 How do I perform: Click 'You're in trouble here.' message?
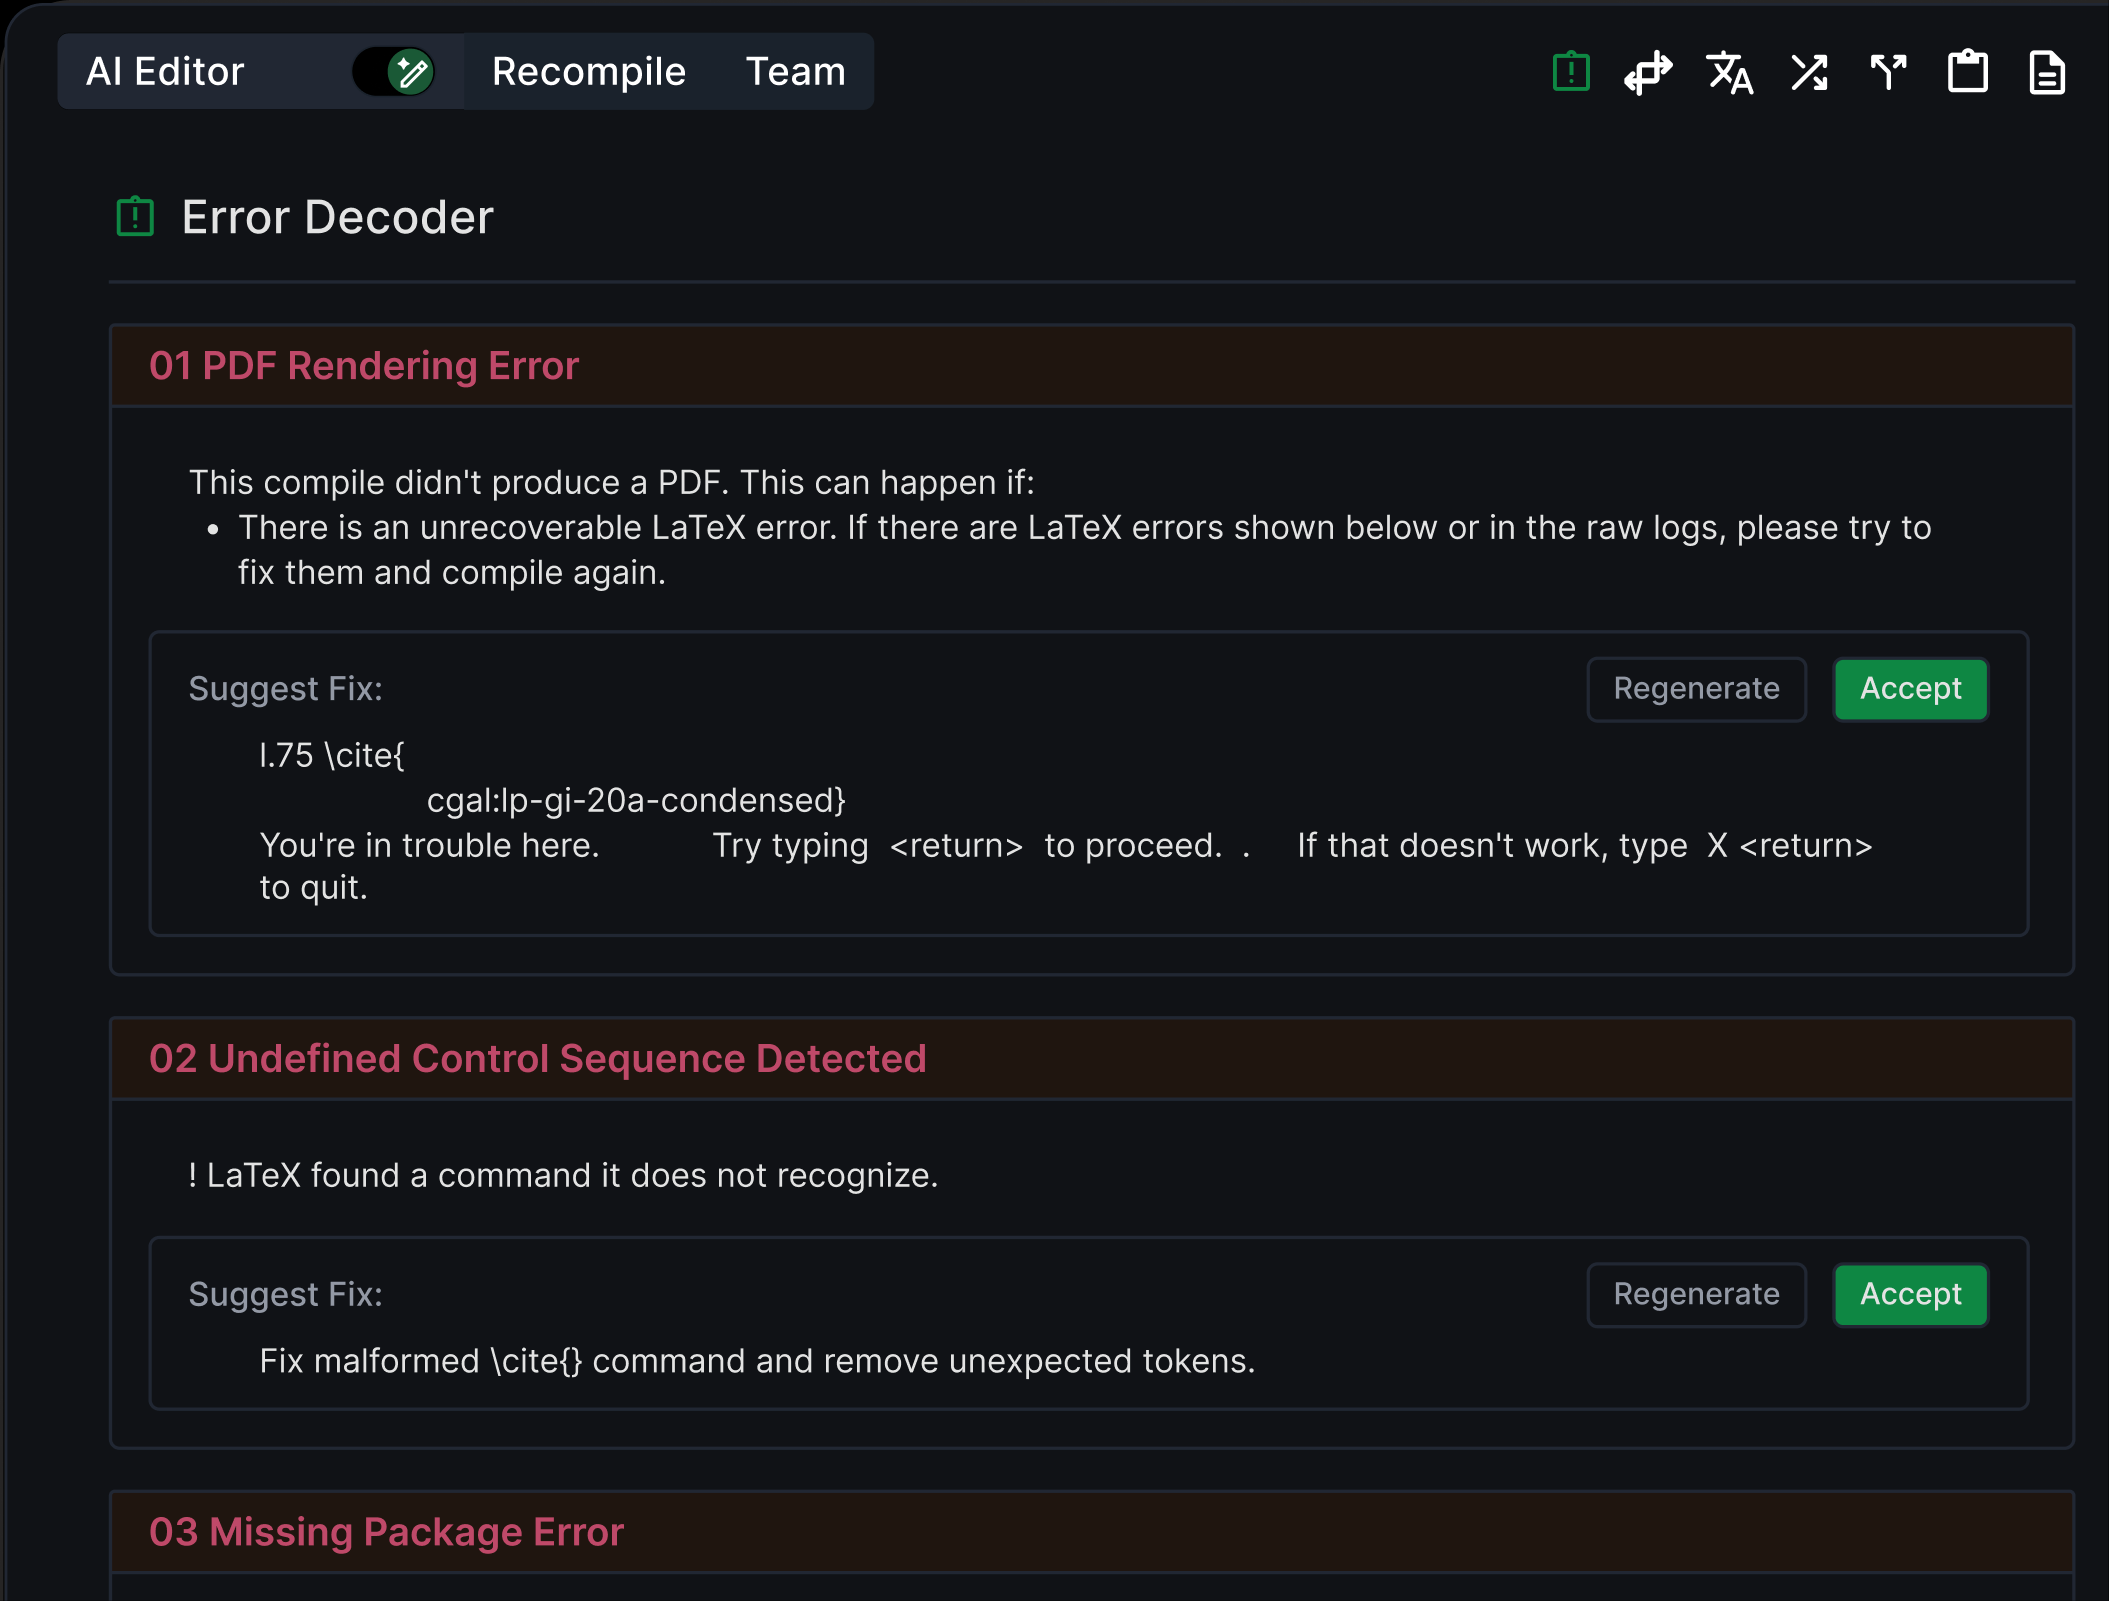[429, 846]
